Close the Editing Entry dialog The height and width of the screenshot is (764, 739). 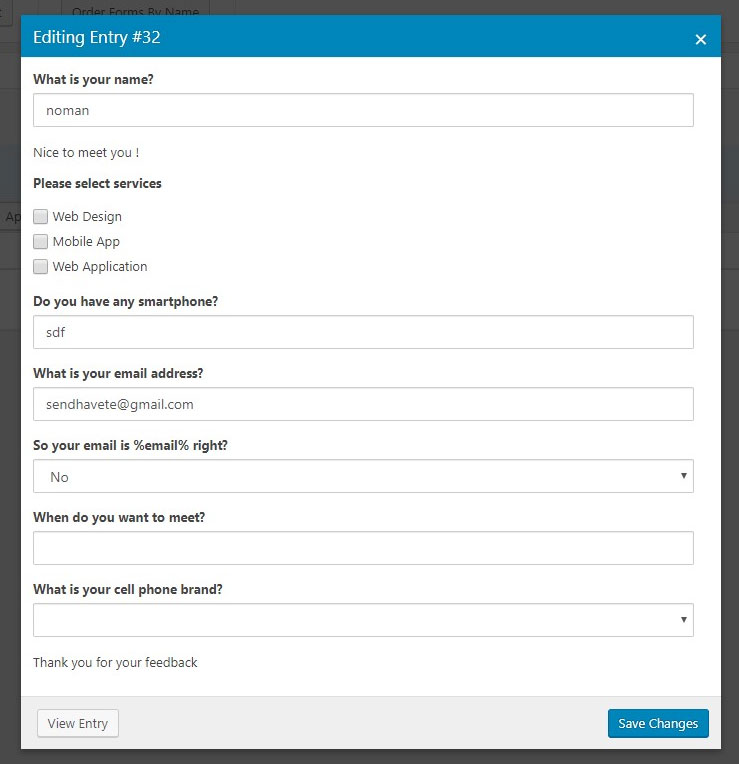700,39
